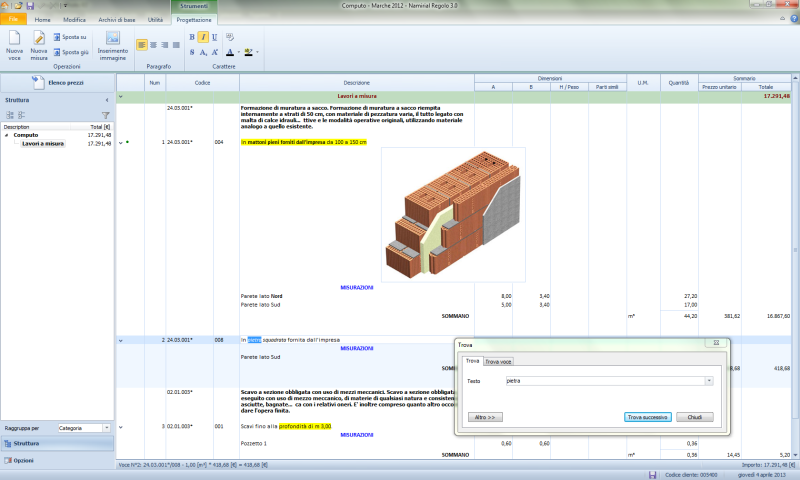Open the Testo search history dropdown
The width and height of the screenshot is (800, 480).
point(709,381)
